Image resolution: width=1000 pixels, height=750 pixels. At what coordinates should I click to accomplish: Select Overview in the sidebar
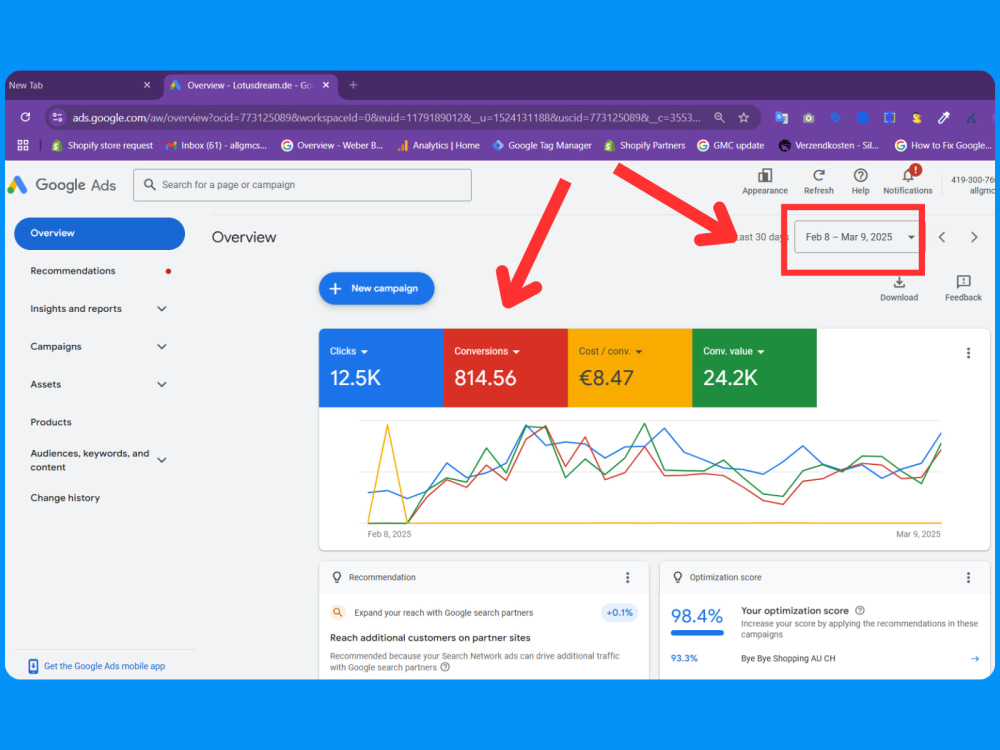coord(99,233)
